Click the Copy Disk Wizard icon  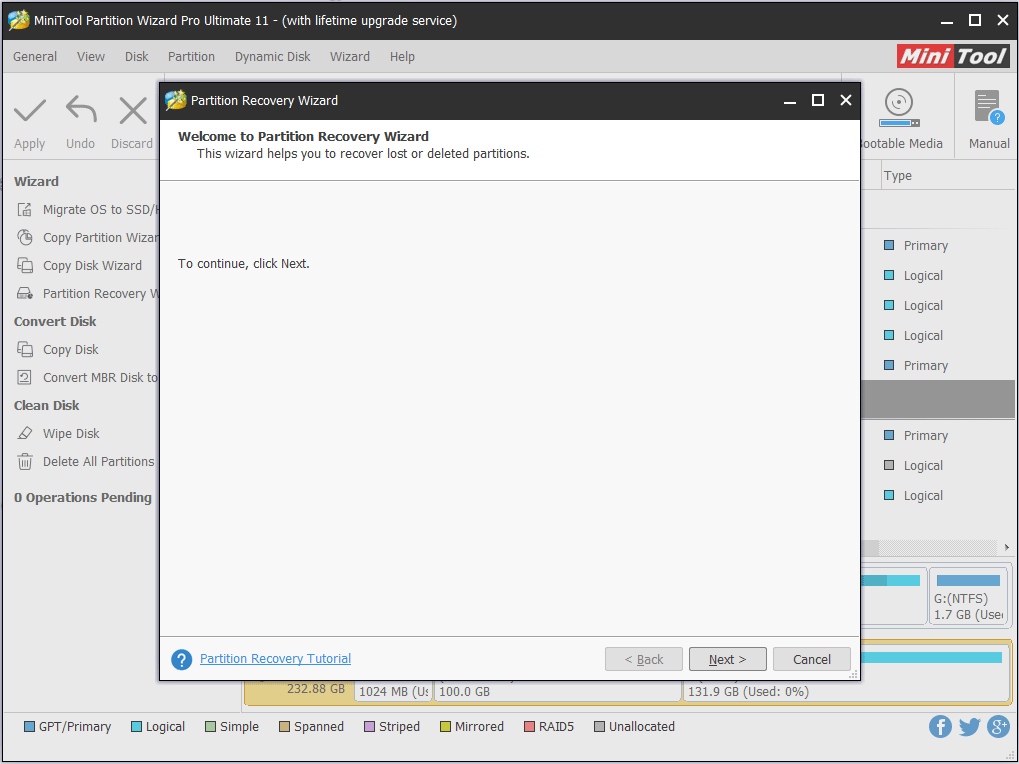25,265
